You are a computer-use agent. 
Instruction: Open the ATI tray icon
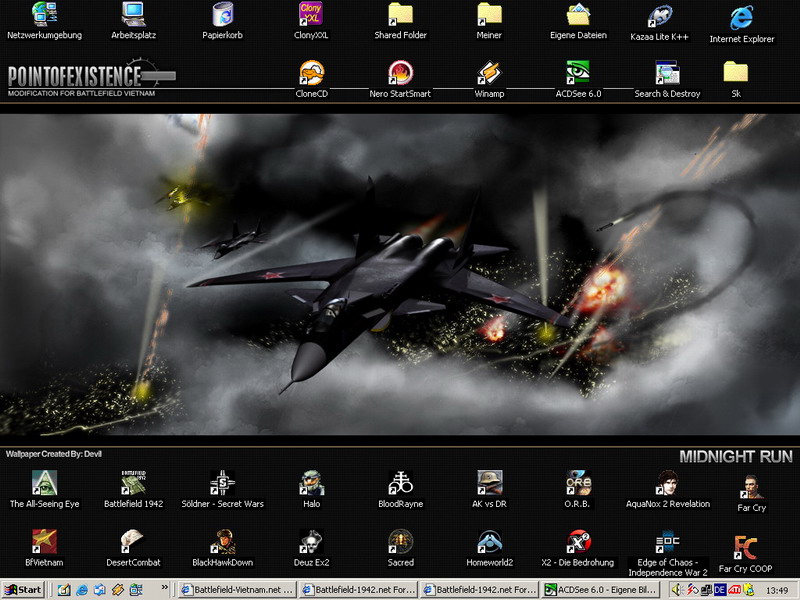(734, 590)
